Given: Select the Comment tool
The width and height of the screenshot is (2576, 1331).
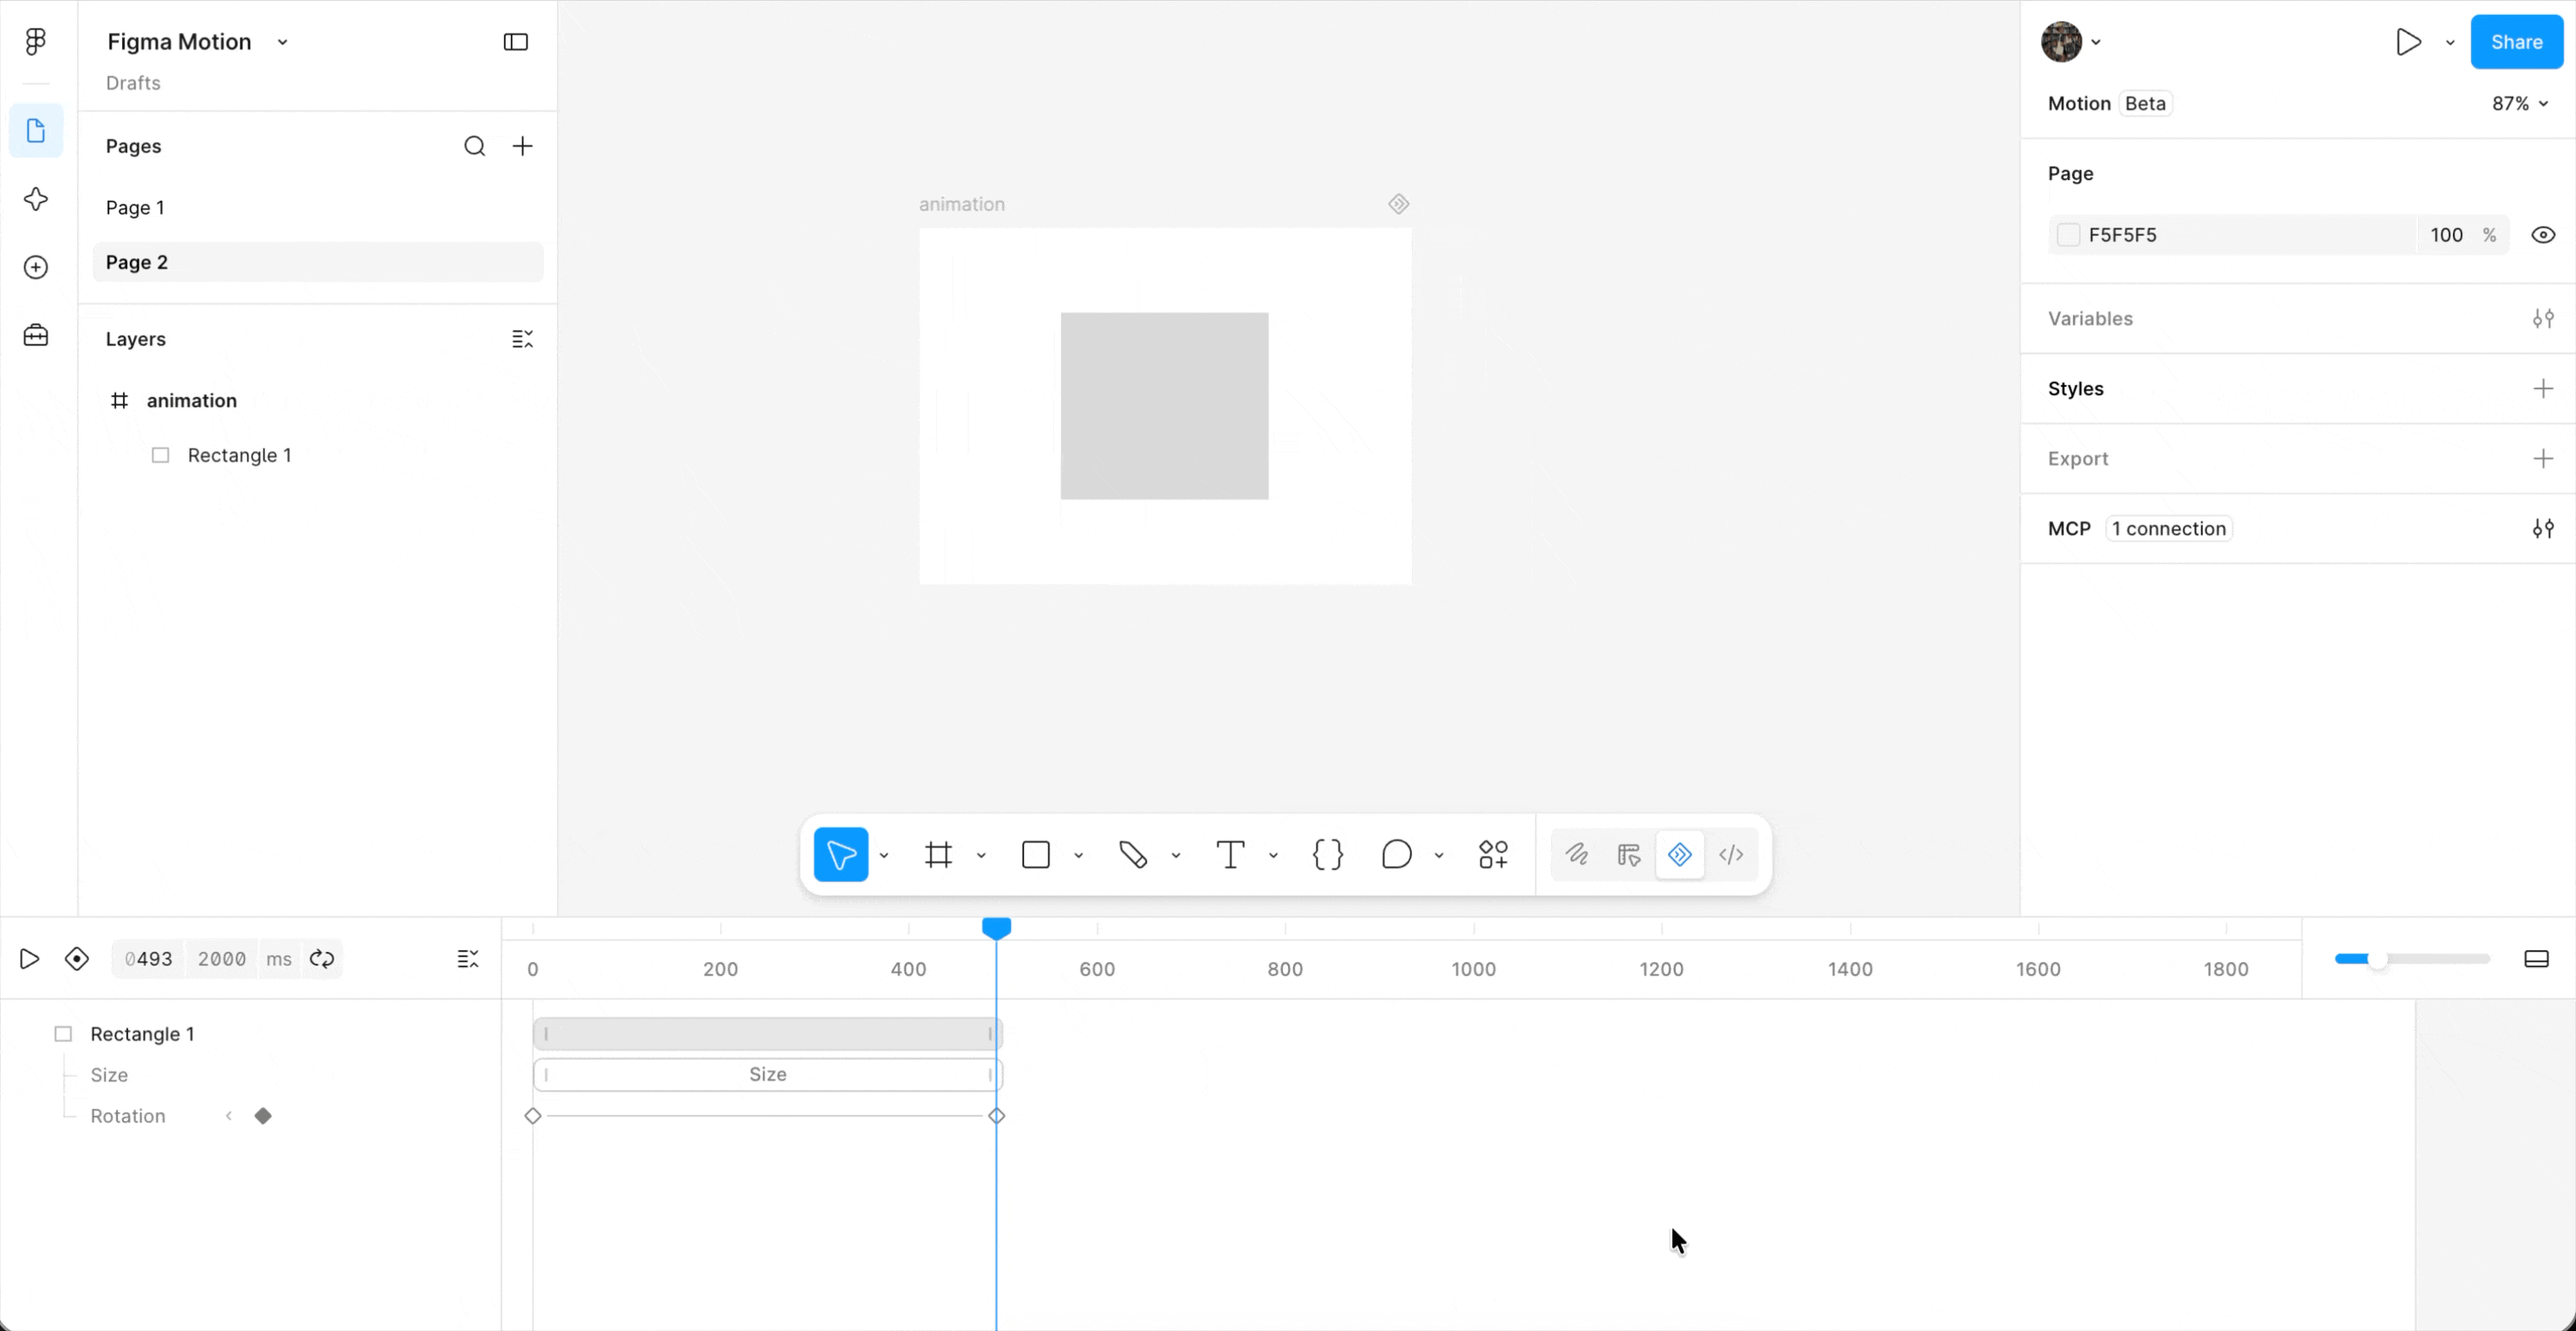Looking at the screenshot, I should coord(1397,855).
